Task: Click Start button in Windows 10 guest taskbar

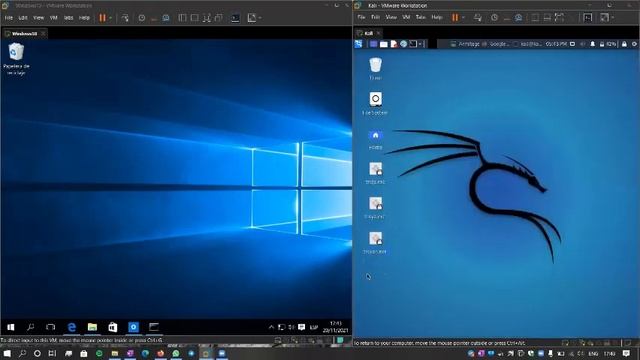Action: coord(11,327)
